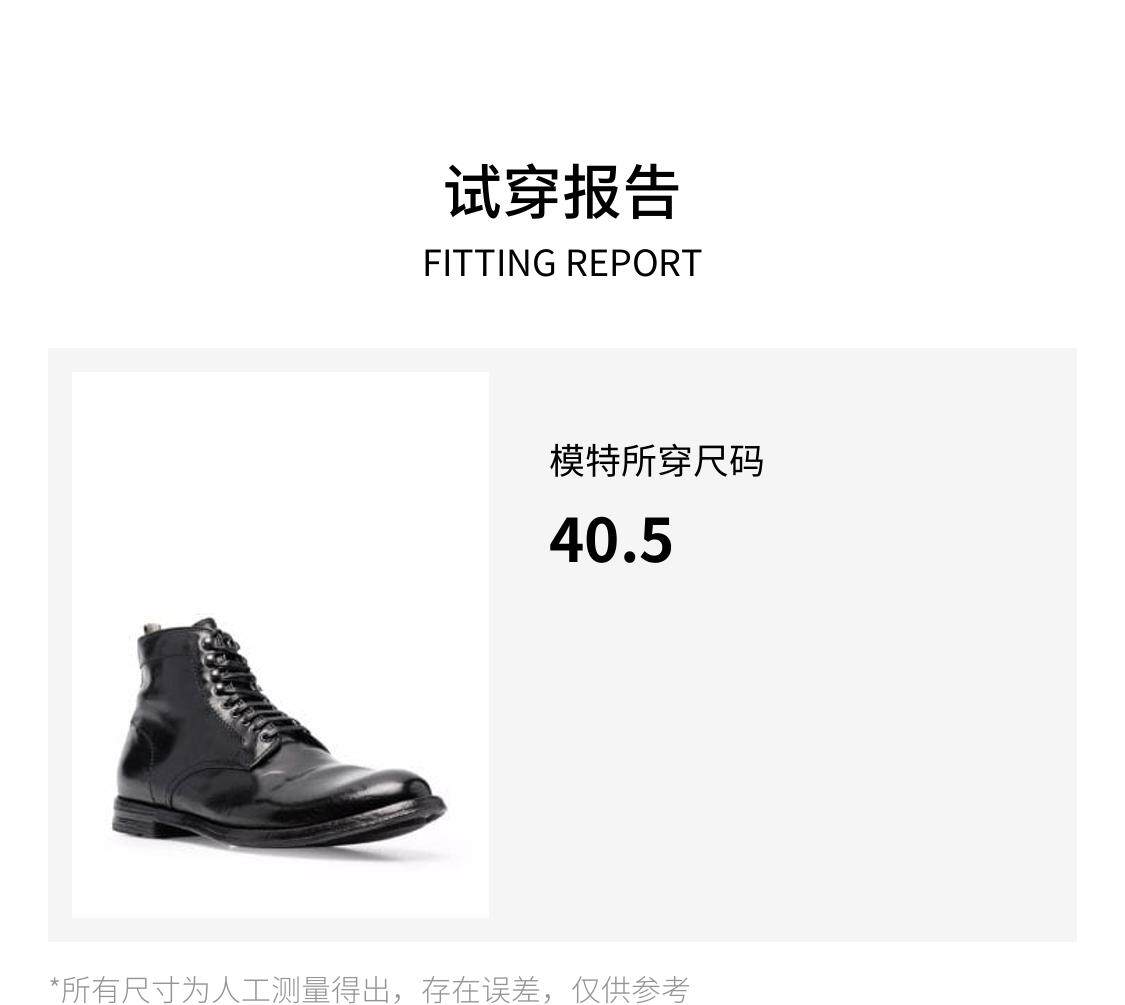
Task: Click the word REPORT in the subtitle
Action: coord(634,263)
